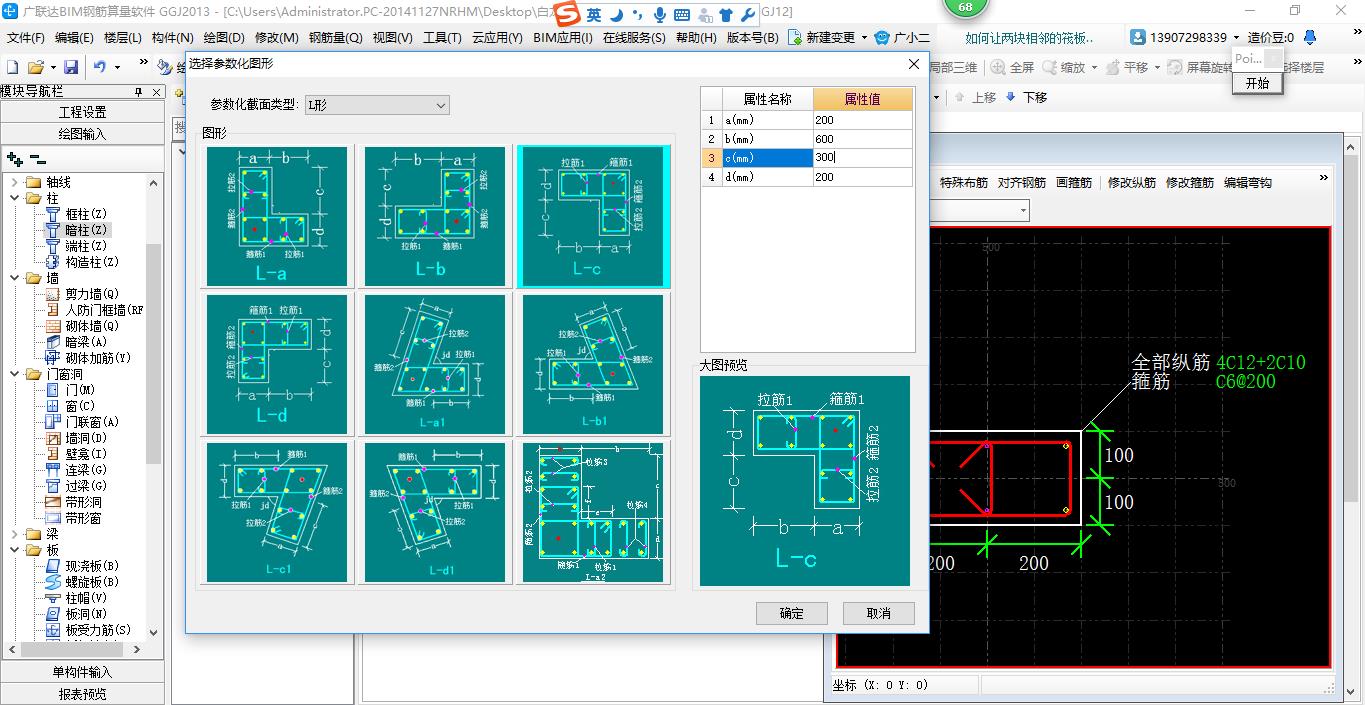Click the collapse-all minus icon in navigation panel

[x=38, y=159]
